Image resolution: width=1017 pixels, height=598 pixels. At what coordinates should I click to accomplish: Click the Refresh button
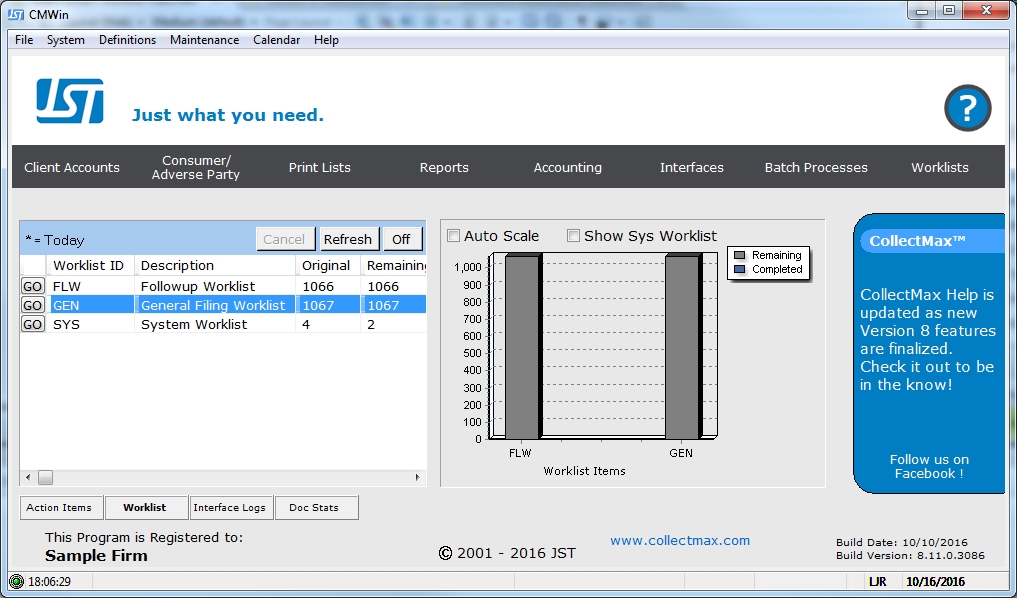point(348,239)
